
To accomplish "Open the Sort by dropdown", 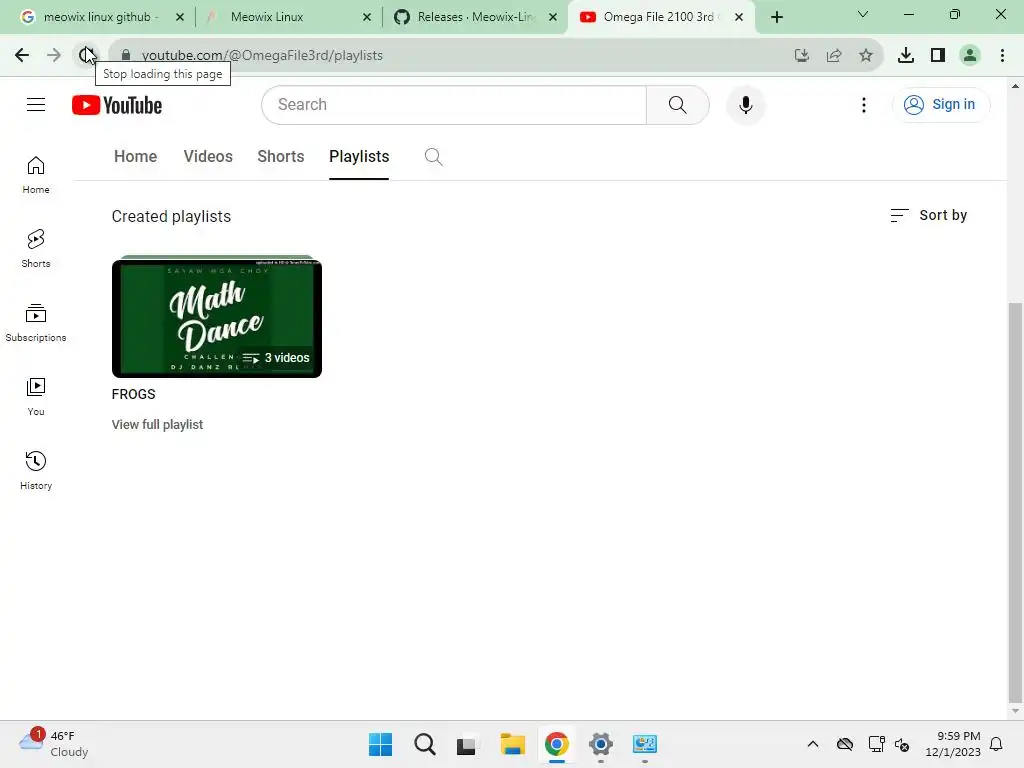I will (928, 216).
